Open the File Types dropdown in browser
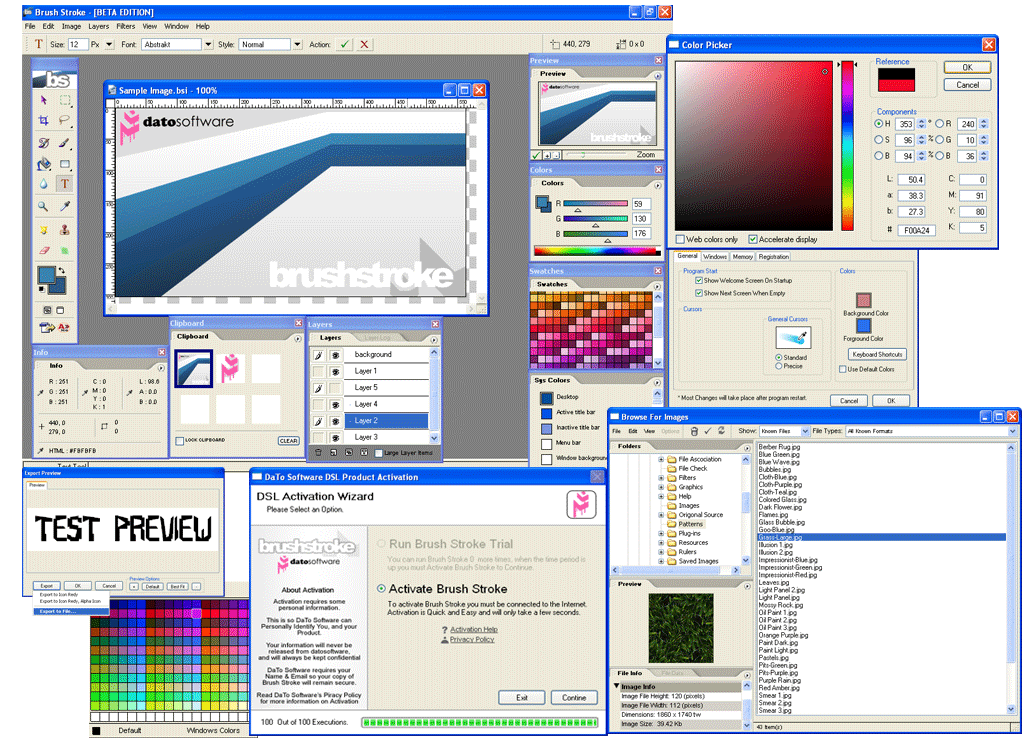This screenshot has width=1024, height=738. pyautogui.click(x=1013, y=431)
